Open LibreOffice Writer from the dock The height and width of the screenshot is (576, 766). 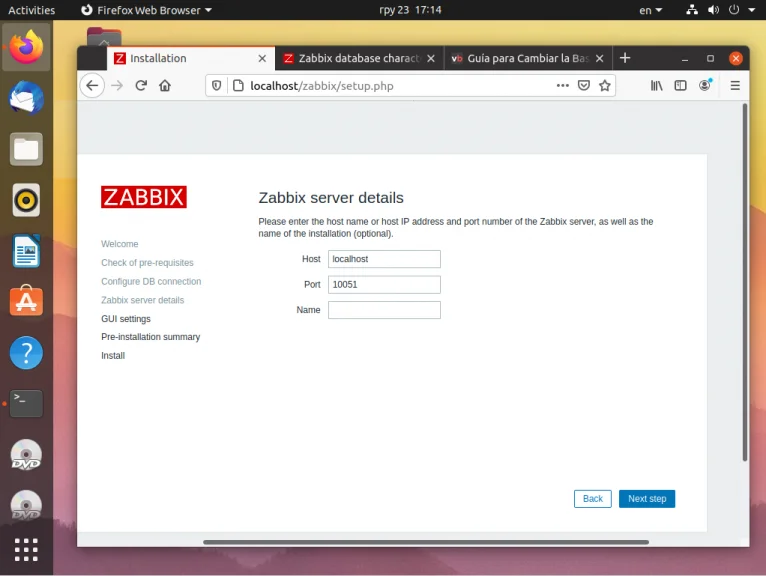click(26, 251)
